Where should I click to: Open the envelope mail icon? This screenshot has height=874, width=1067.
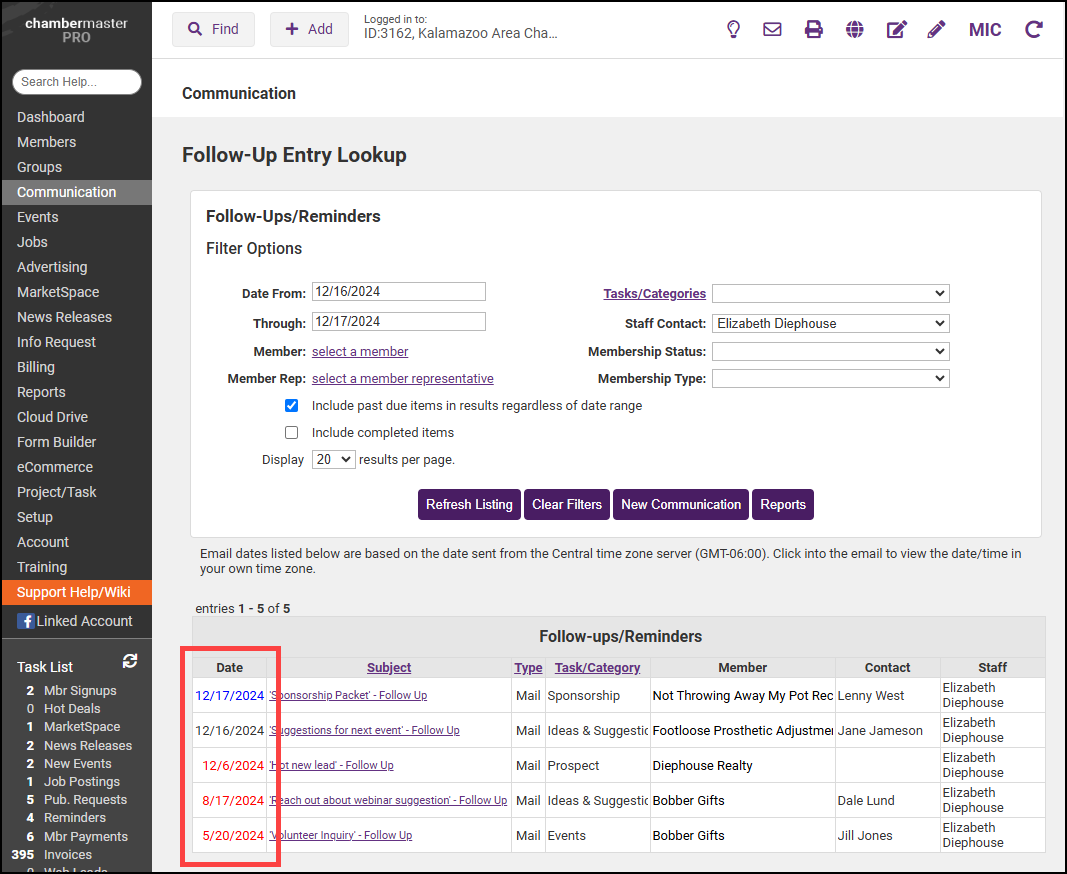click(x=772, y=29)
